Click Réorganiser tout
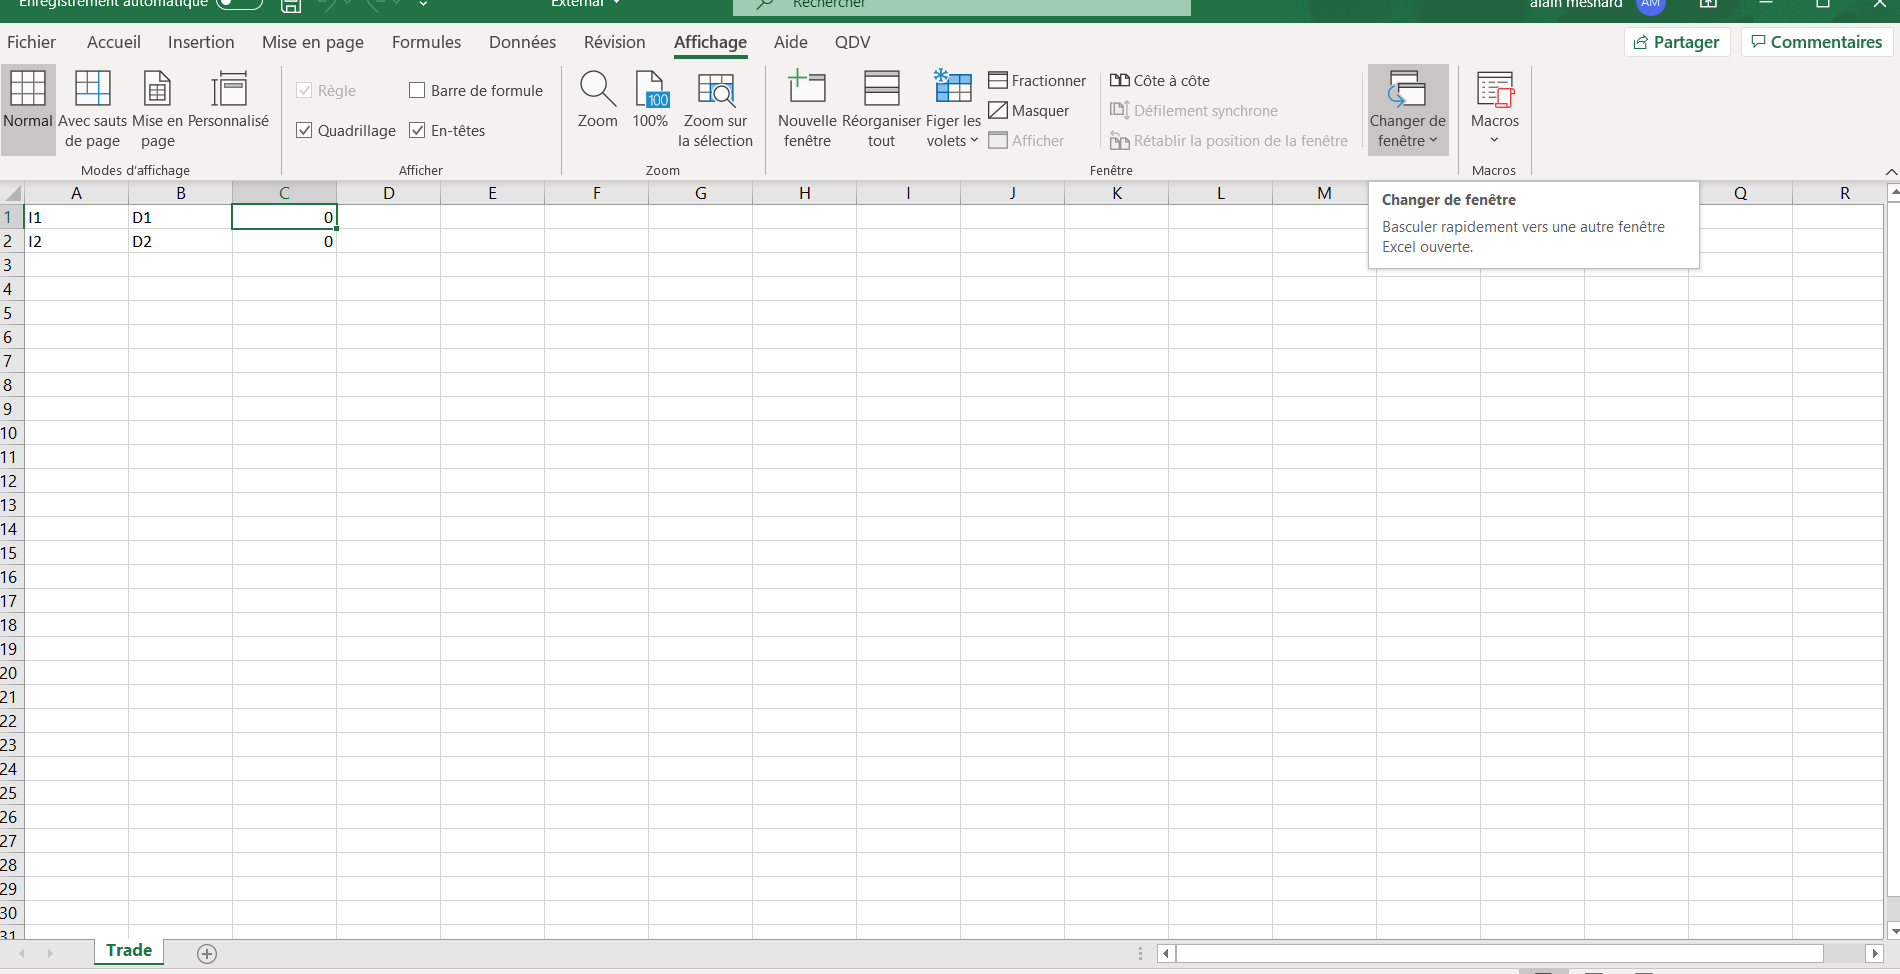Screen dimensions: 1900x974 pos(881,109)
